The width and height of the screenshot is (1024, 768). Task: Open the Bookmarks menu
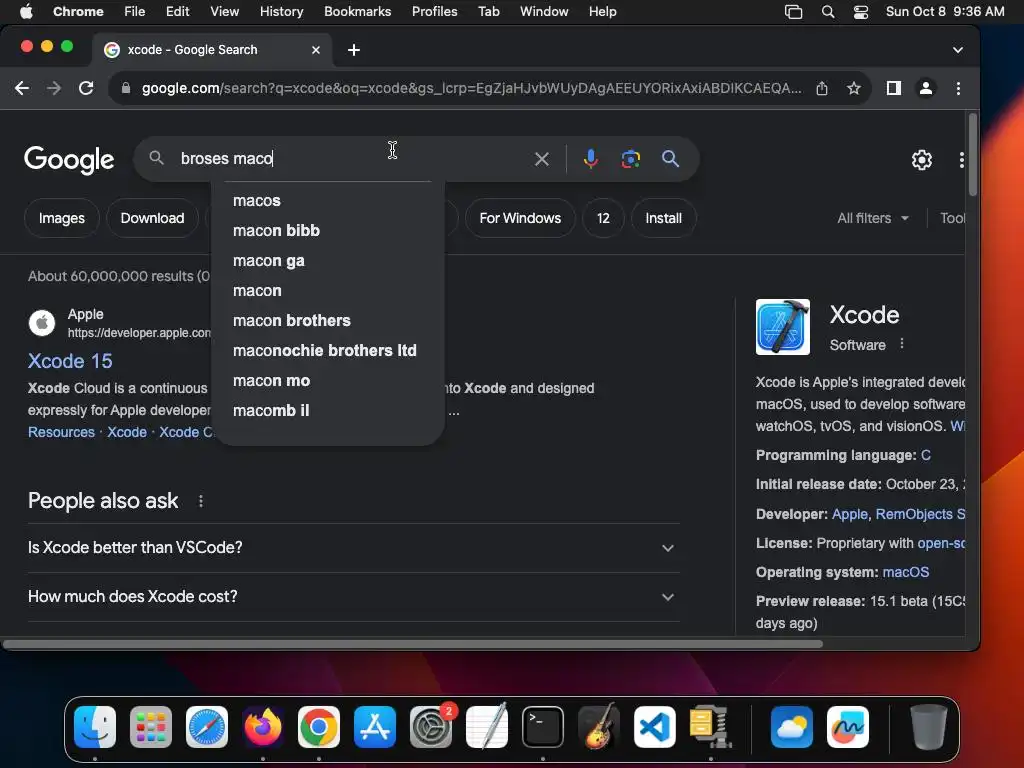[357, 11]
